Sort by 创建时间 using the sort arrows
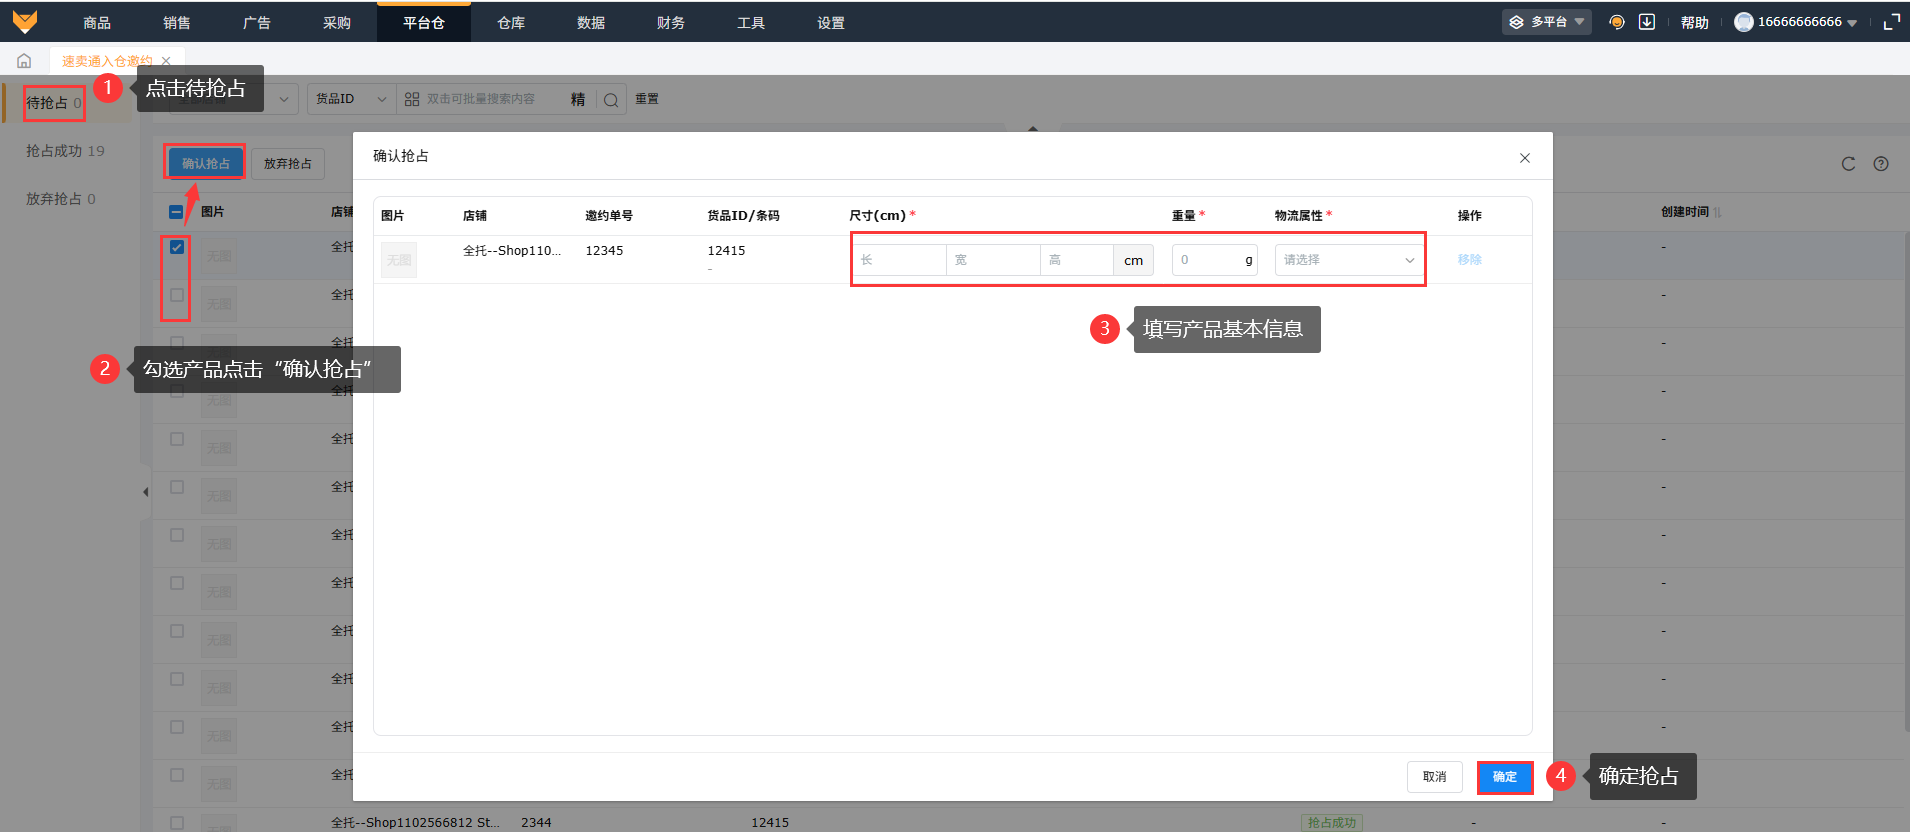The width and height of the screenshot is (1910, 832). point(1718,213)
